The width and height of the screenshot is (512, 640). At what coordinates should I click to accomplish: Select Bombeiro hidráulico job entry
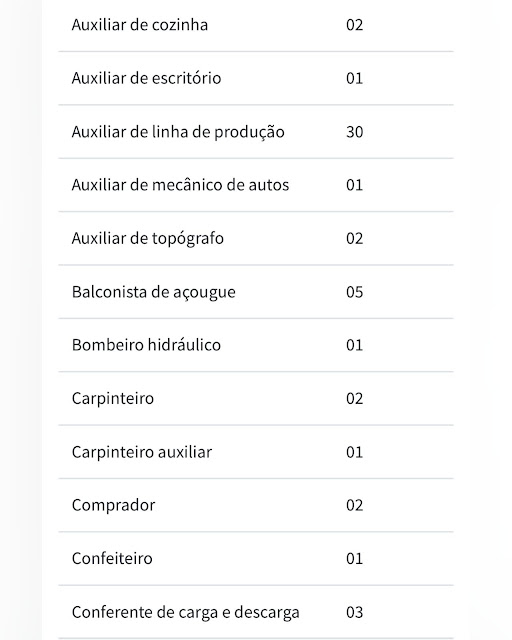click(146, 345)
